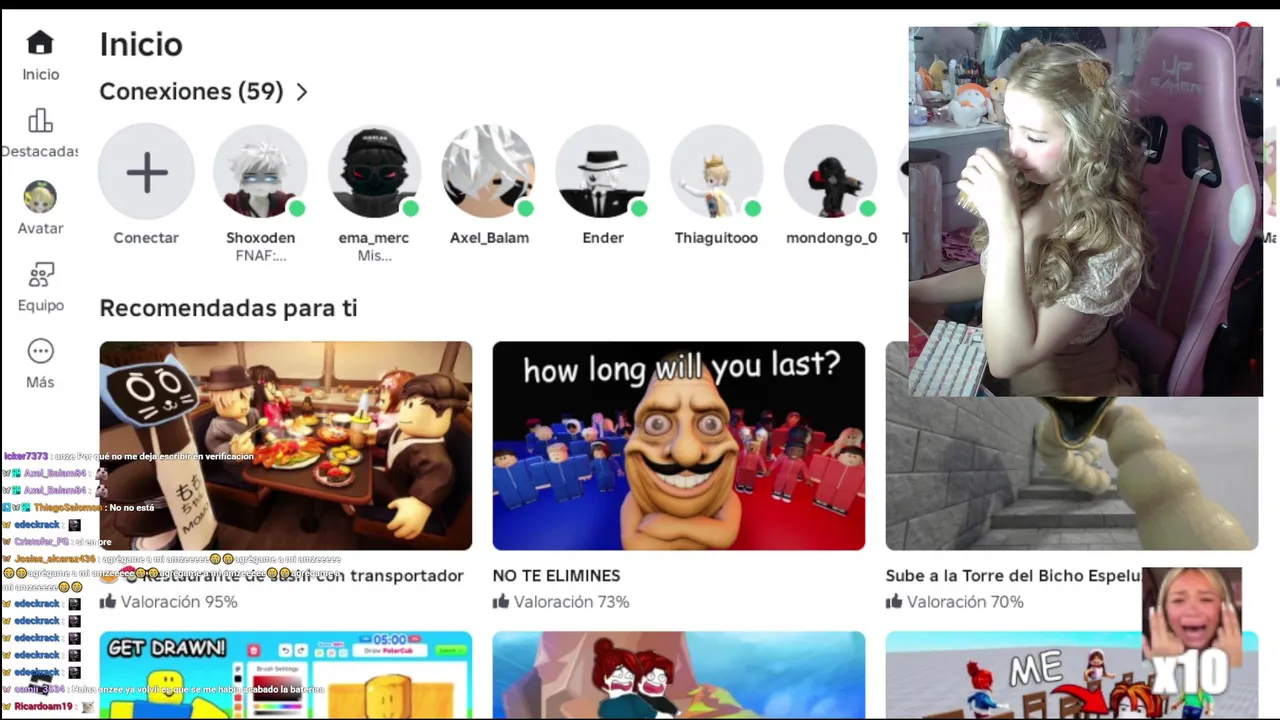Open the Inicio home icon in sidebar
The height and width of the screenshot is (720, 1280).
(40, 42)
